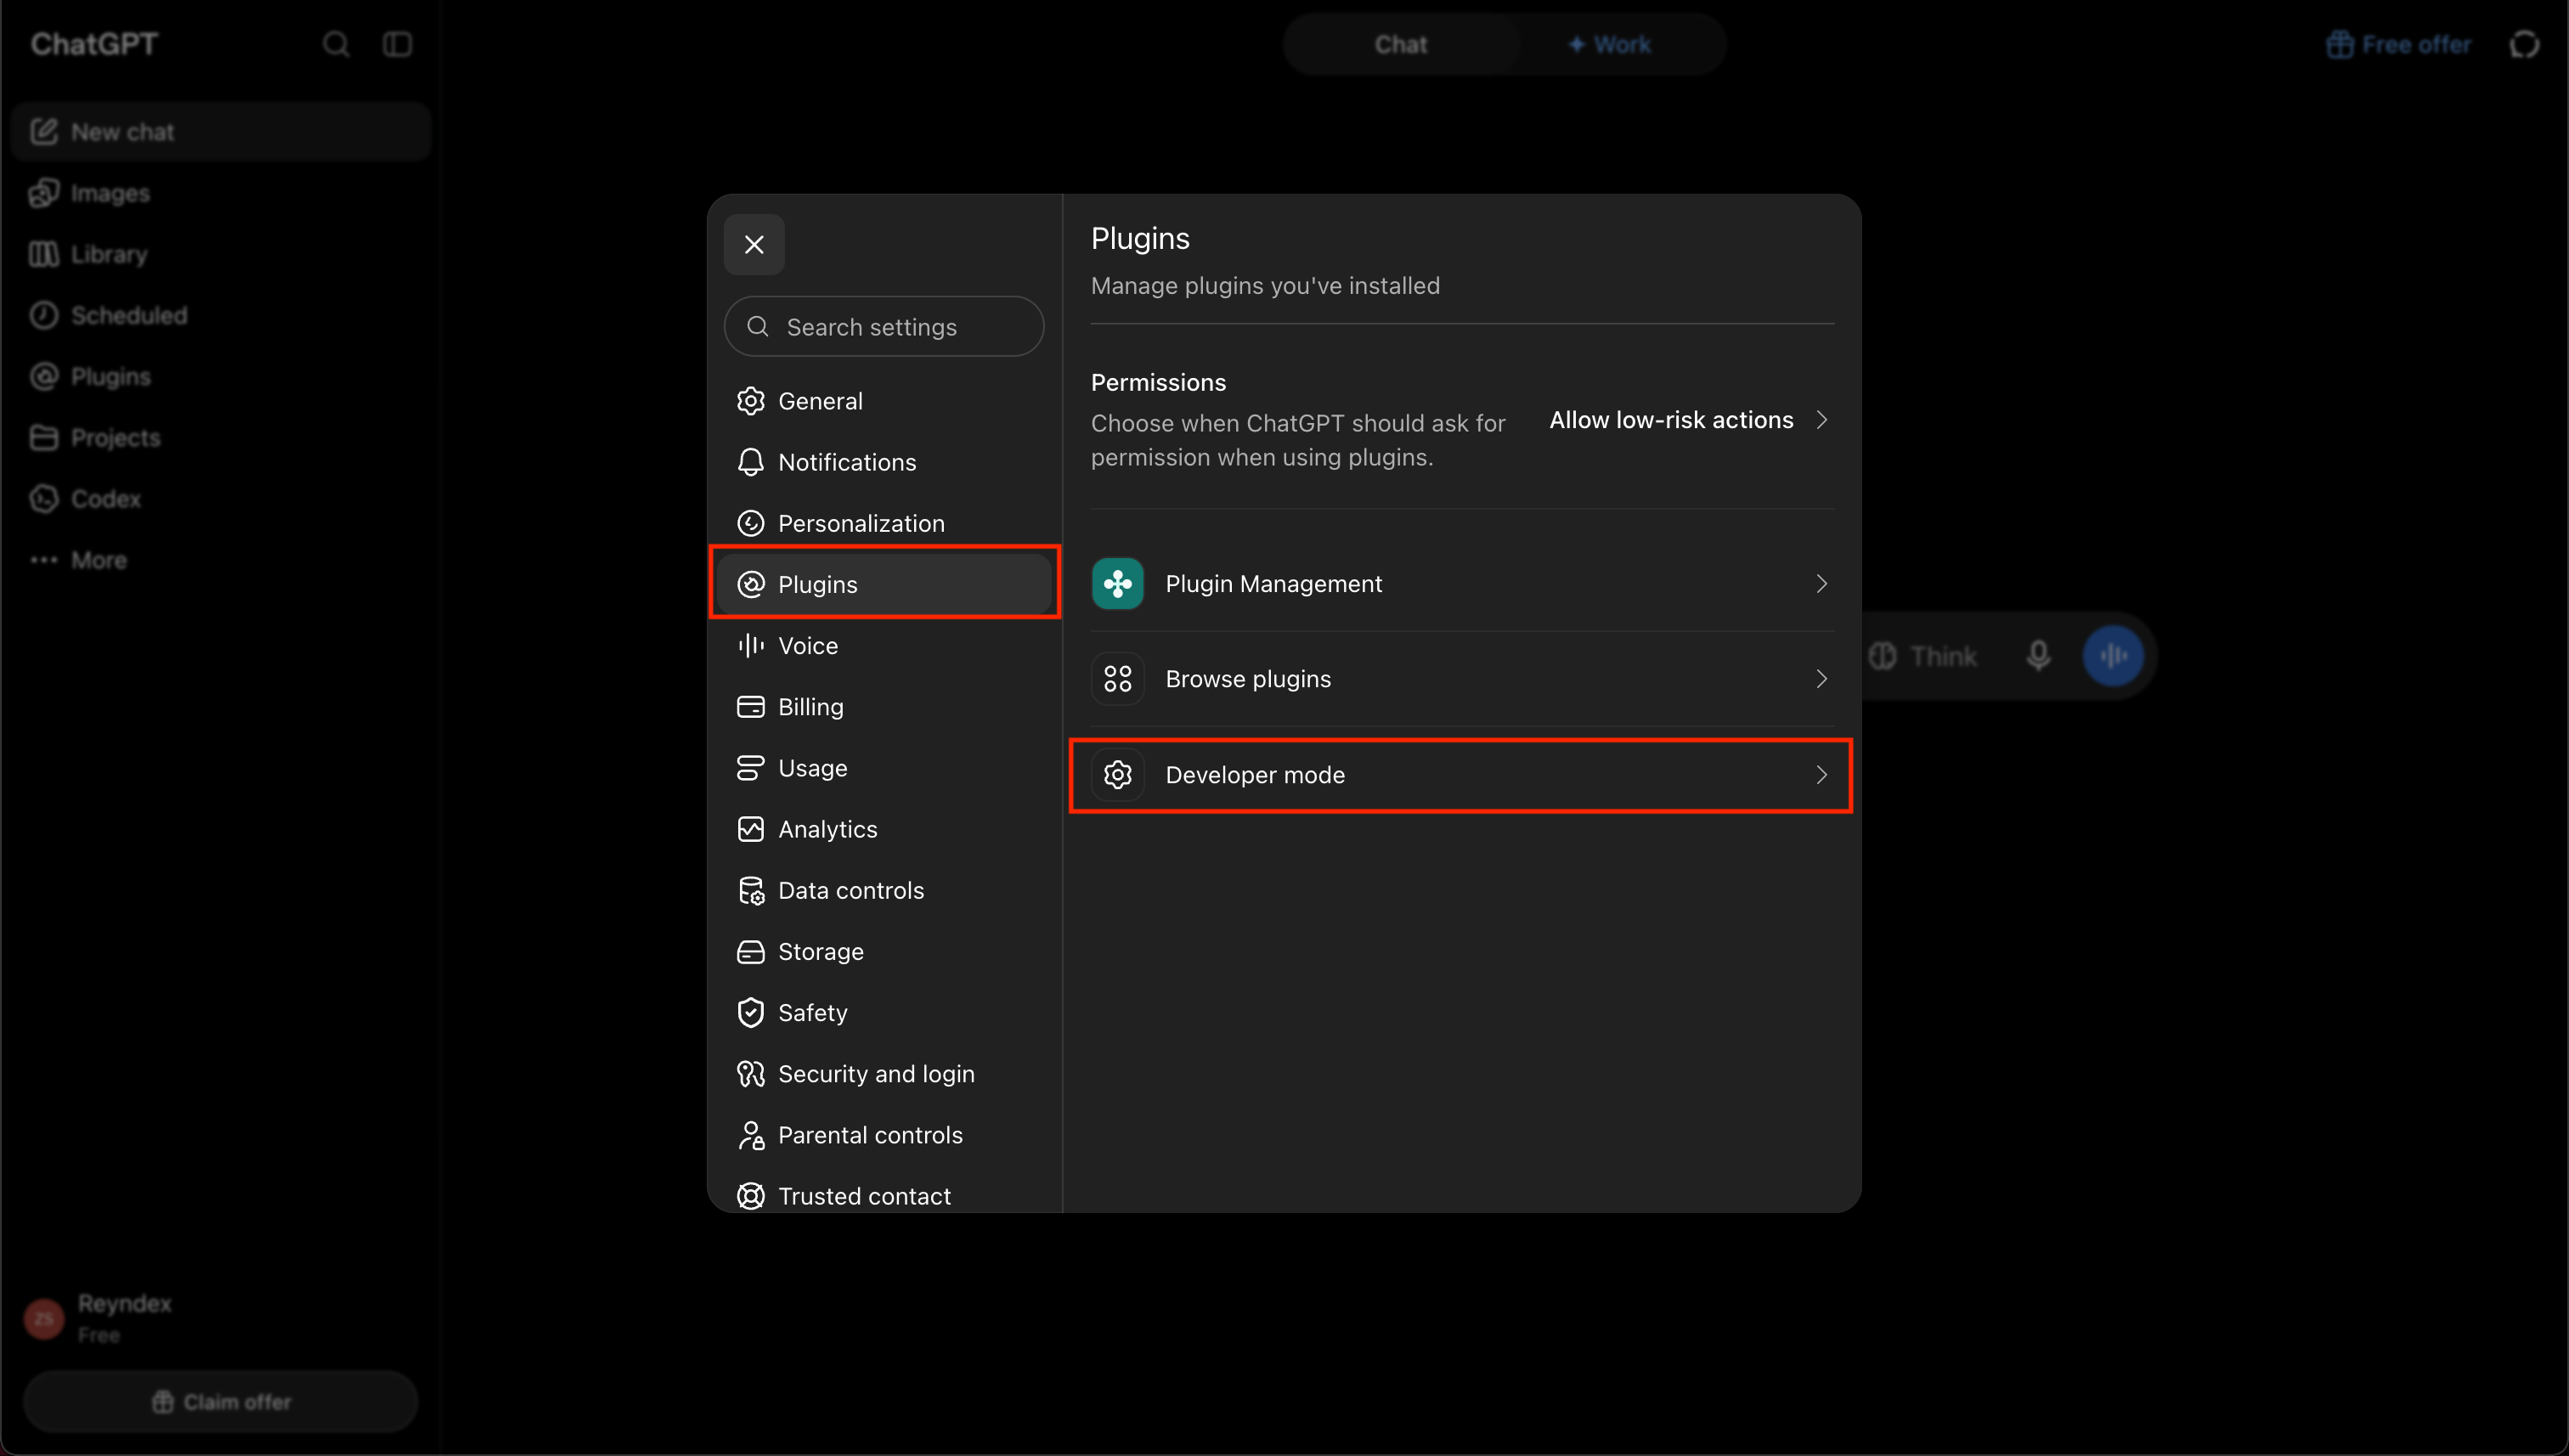This screenshot has width=2569, height=1456.
Task: Switch to the Chat tab
Action: click(x=1400, y=44)
